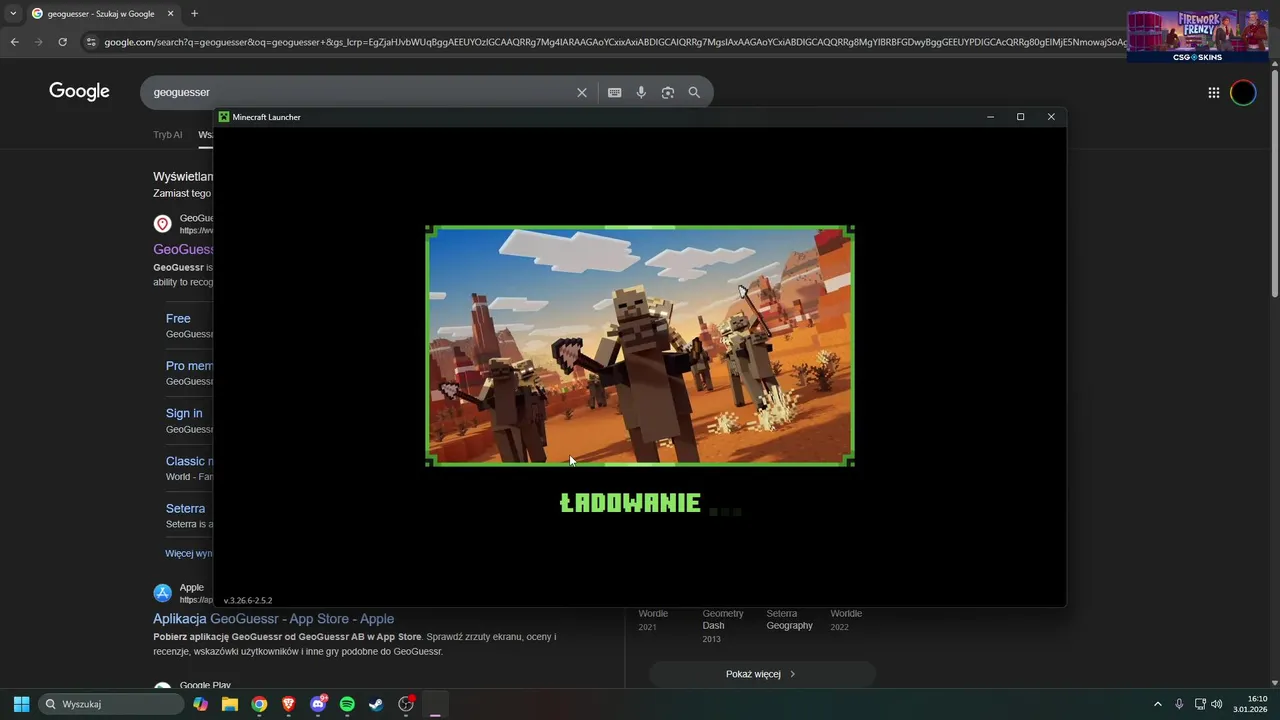1280x720 pixels.
Task: Click the system tray microphone icon
Action: [x=1179, y=704]
